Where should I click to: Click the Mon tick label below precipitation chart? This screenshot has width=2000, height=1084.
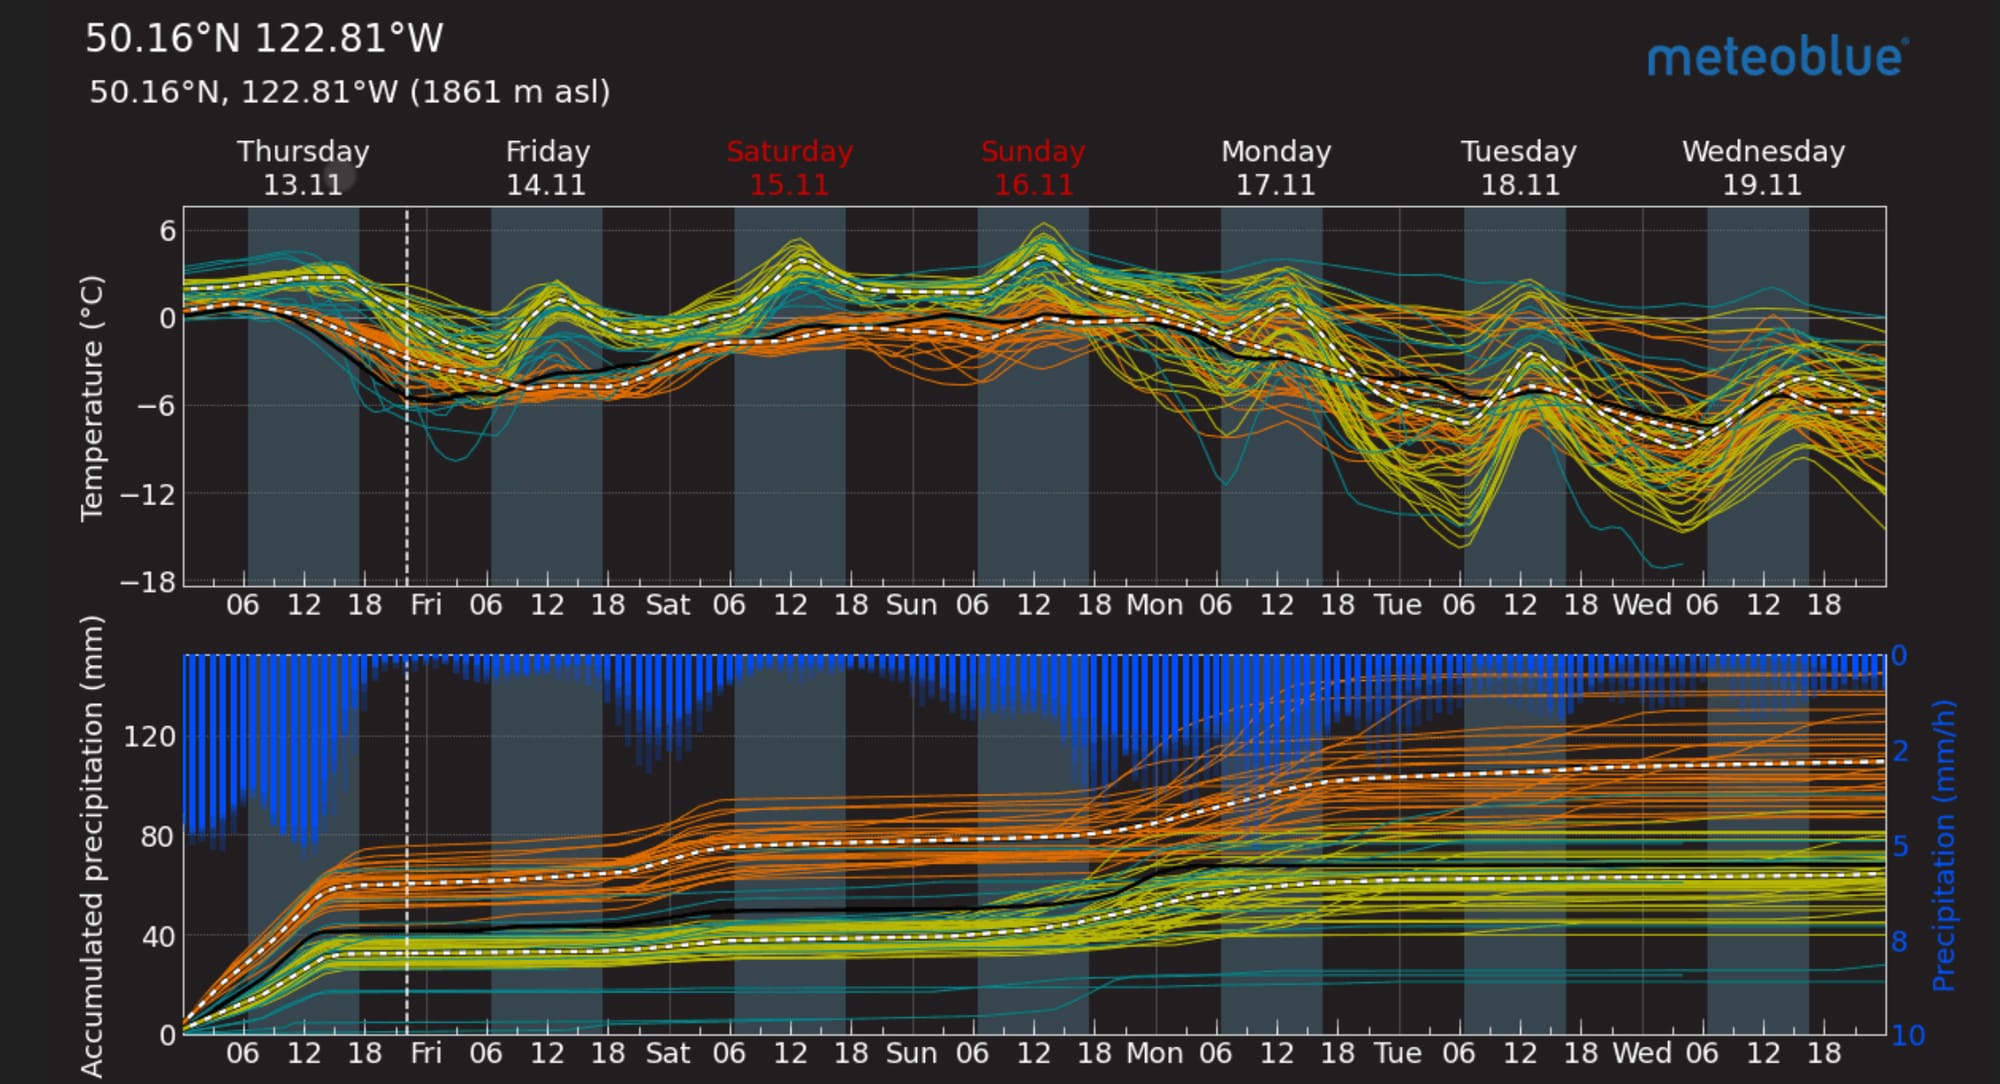pyautogui.click(x=1154, y=1053)
